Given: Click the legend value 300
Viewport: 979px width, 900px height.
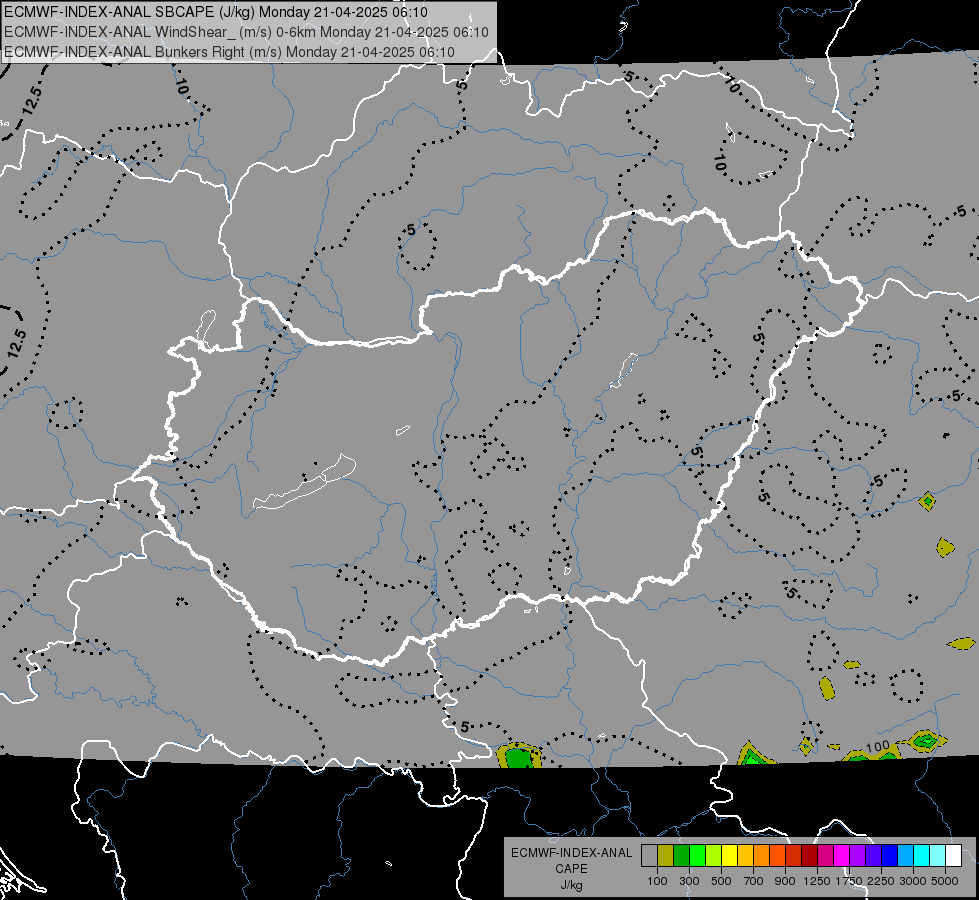Looking at the screenshot, I should [689, 881].
